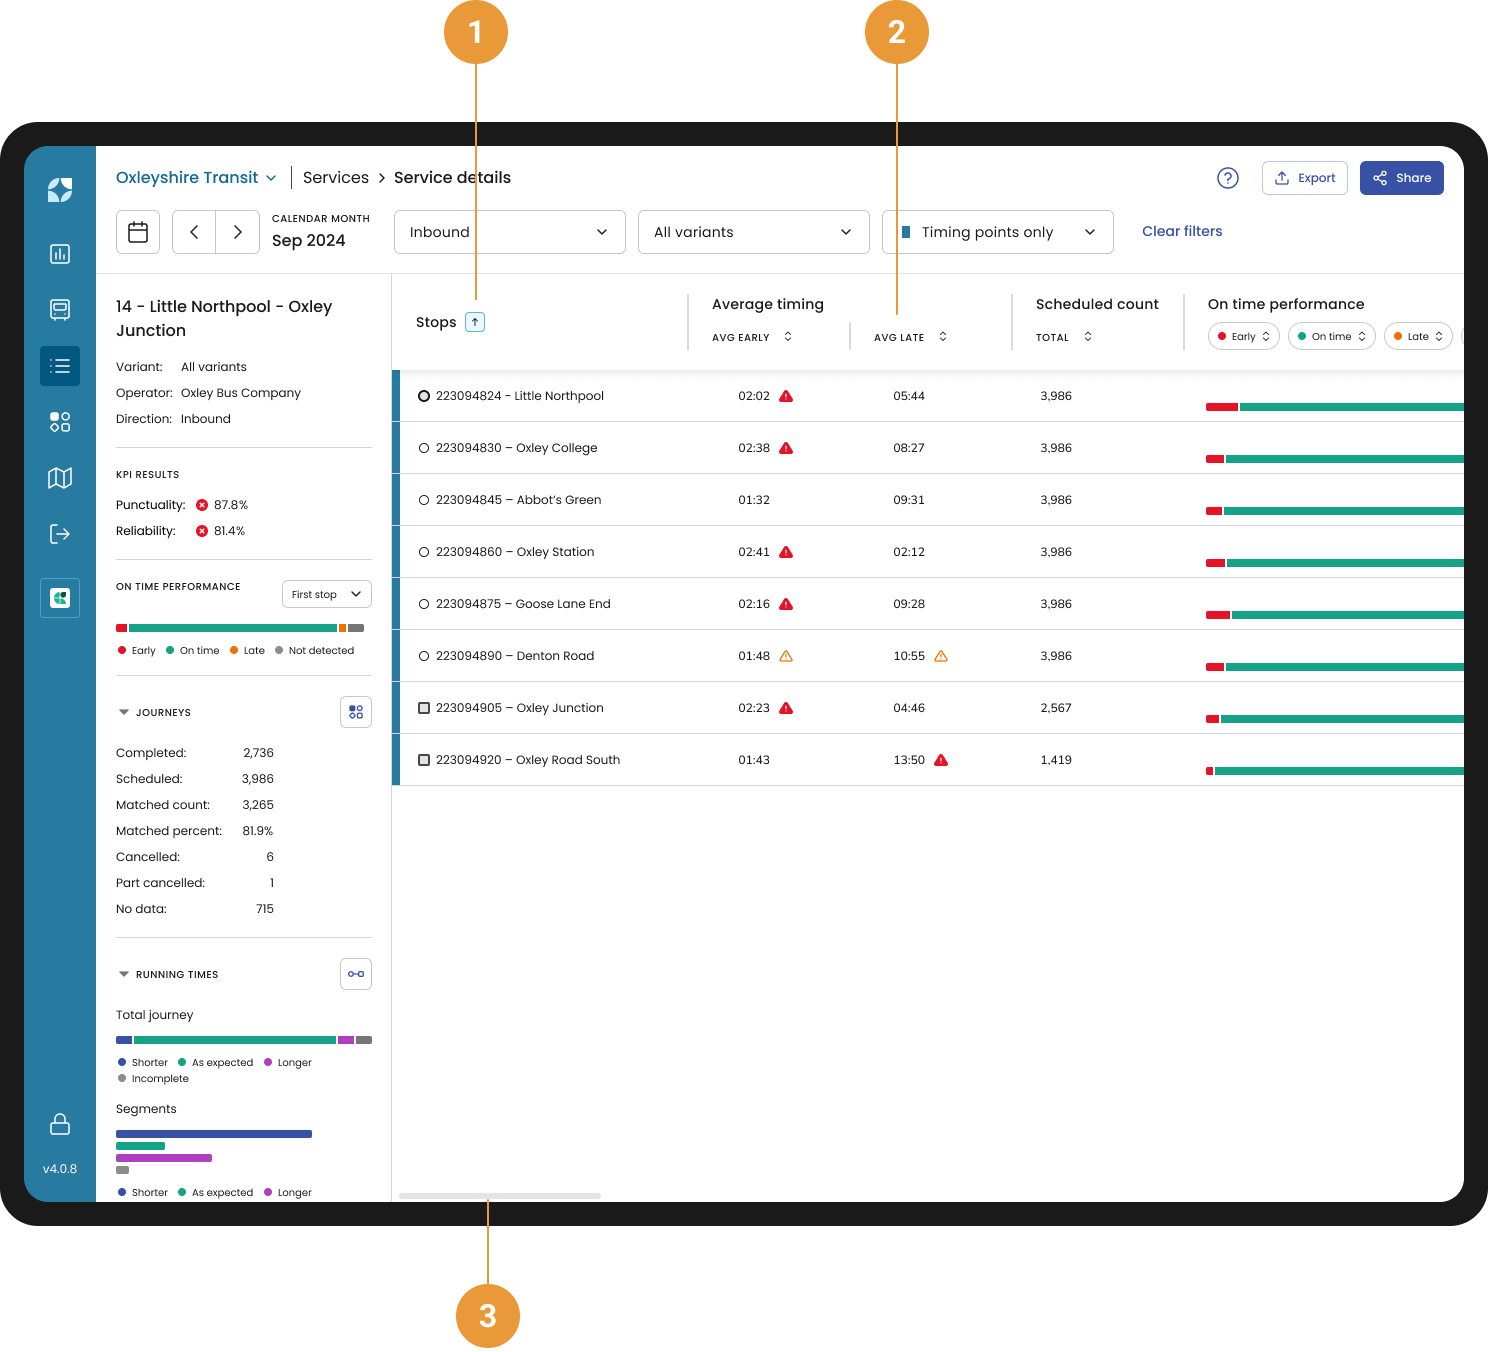Open the Timing points only dropdown
The height and width of the screenshot is (1352, 1488).
(998, 232)
